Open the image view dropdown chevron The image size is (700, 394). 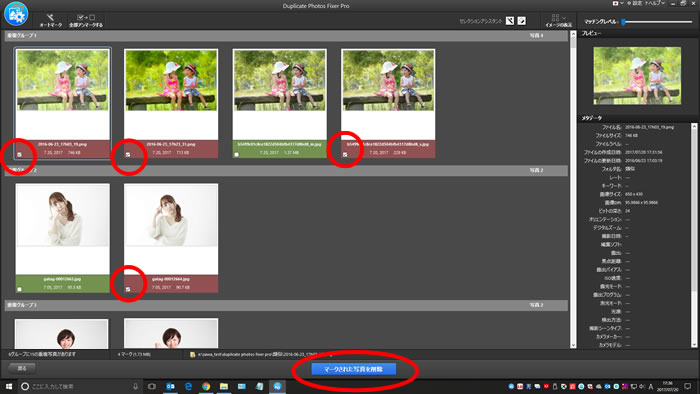[x=564, y=18]
